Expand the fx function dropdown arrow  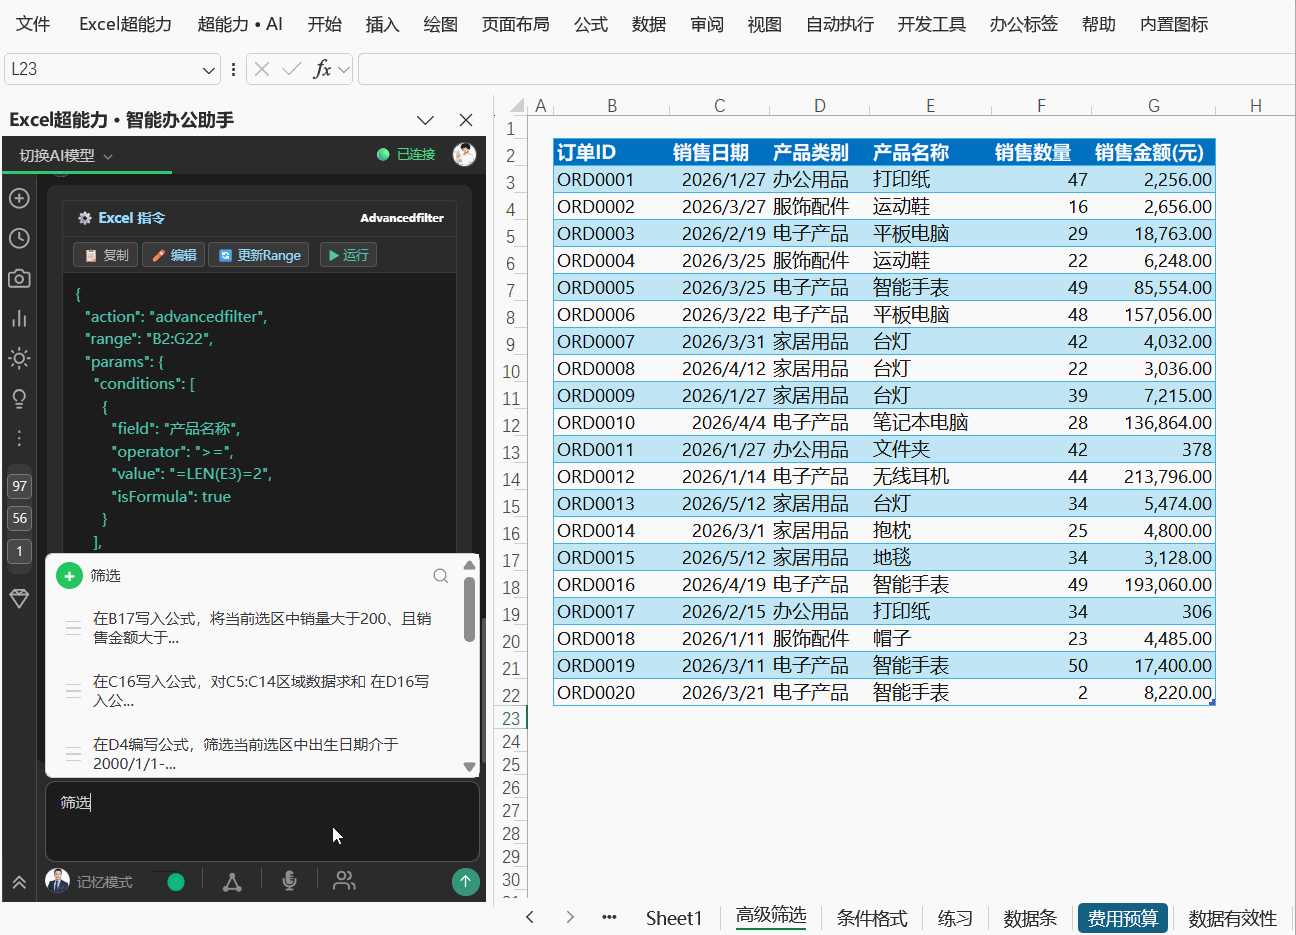coord(344,69)
